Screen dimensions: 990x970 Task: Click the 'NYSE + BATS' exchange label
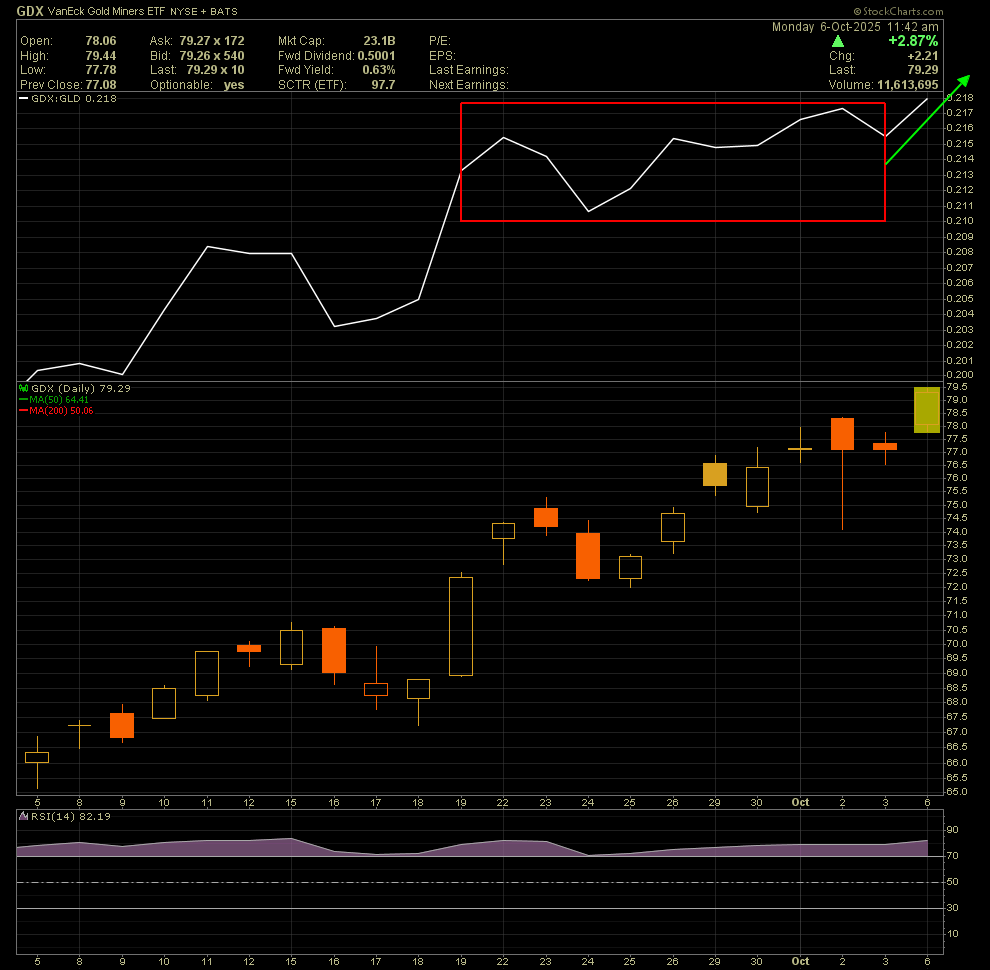click(204, 11)
